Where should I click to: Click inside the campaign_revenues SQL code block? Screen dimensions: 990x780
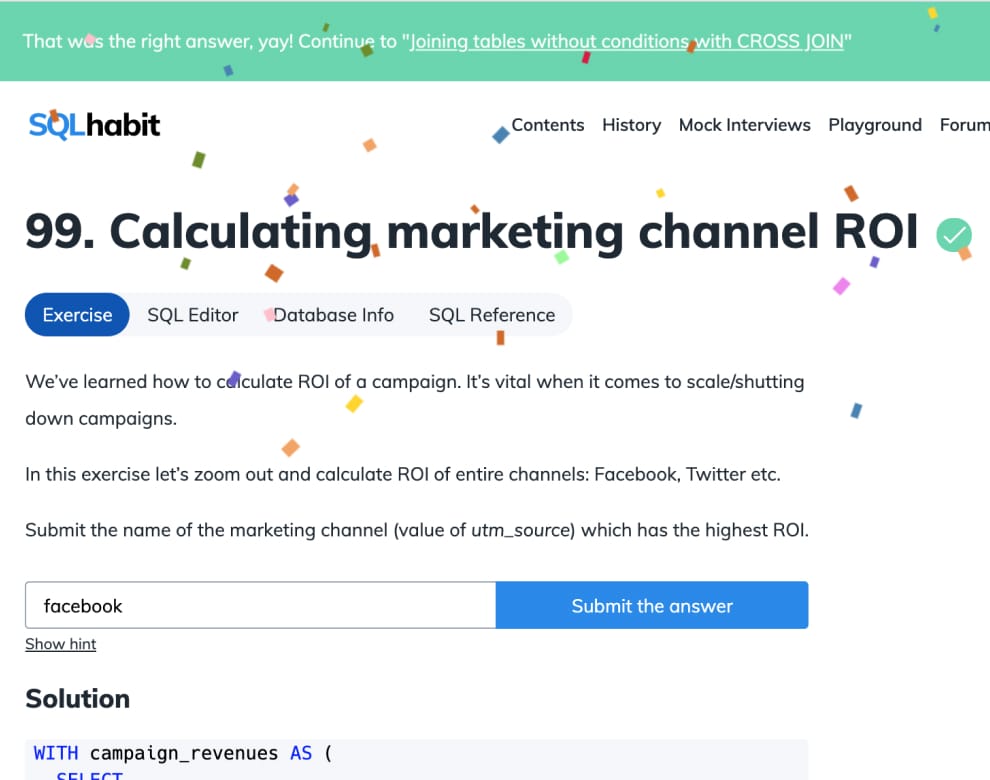[400, 756]
